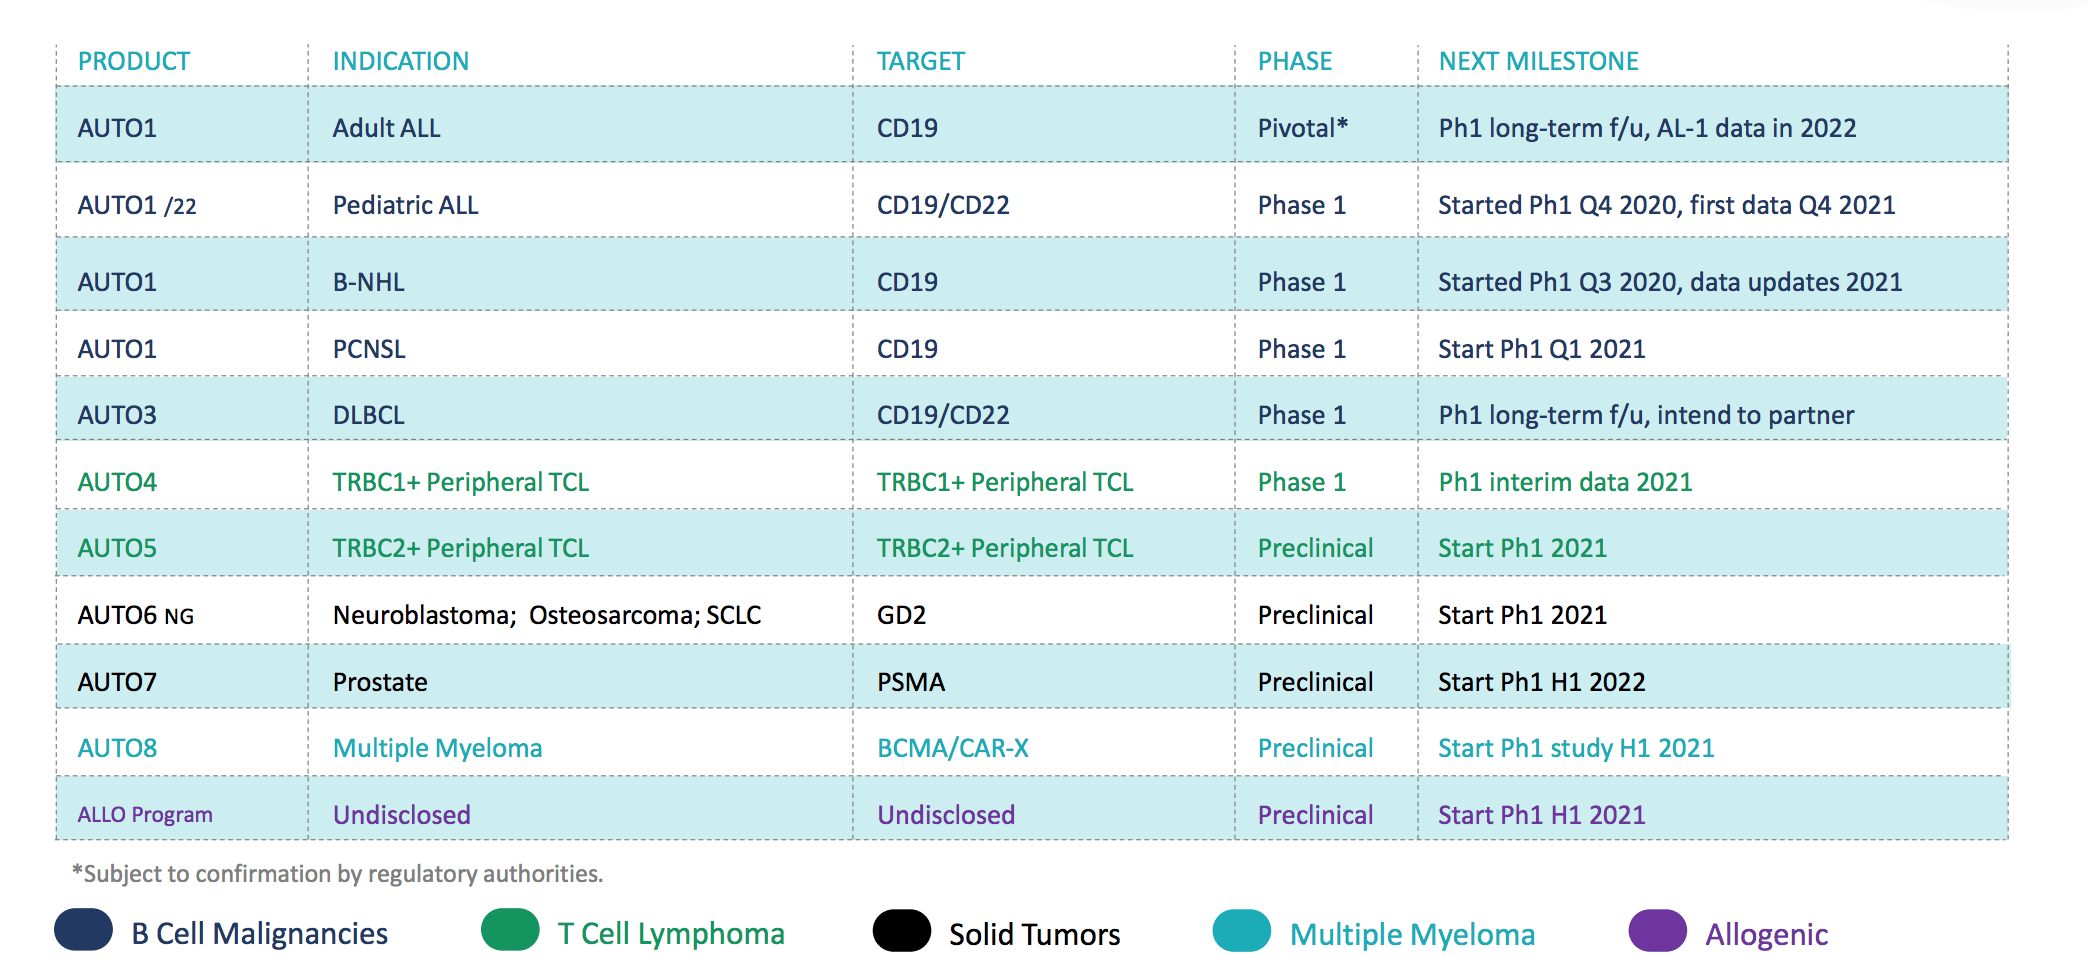
Task: Click the BCMA/CAR-X target cell
Action: (x=952, y=749)
